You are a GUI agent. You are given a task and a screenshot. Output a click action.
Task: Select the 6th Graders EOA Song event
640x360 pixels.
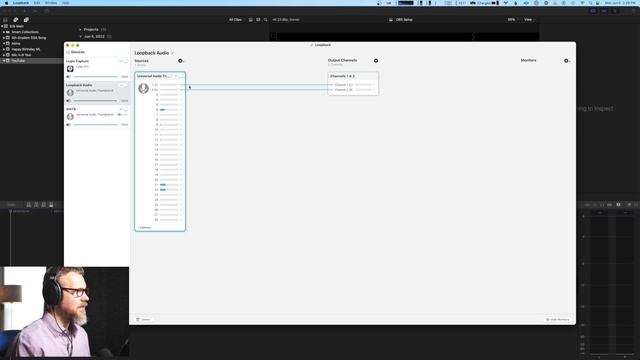coord(29,38)
